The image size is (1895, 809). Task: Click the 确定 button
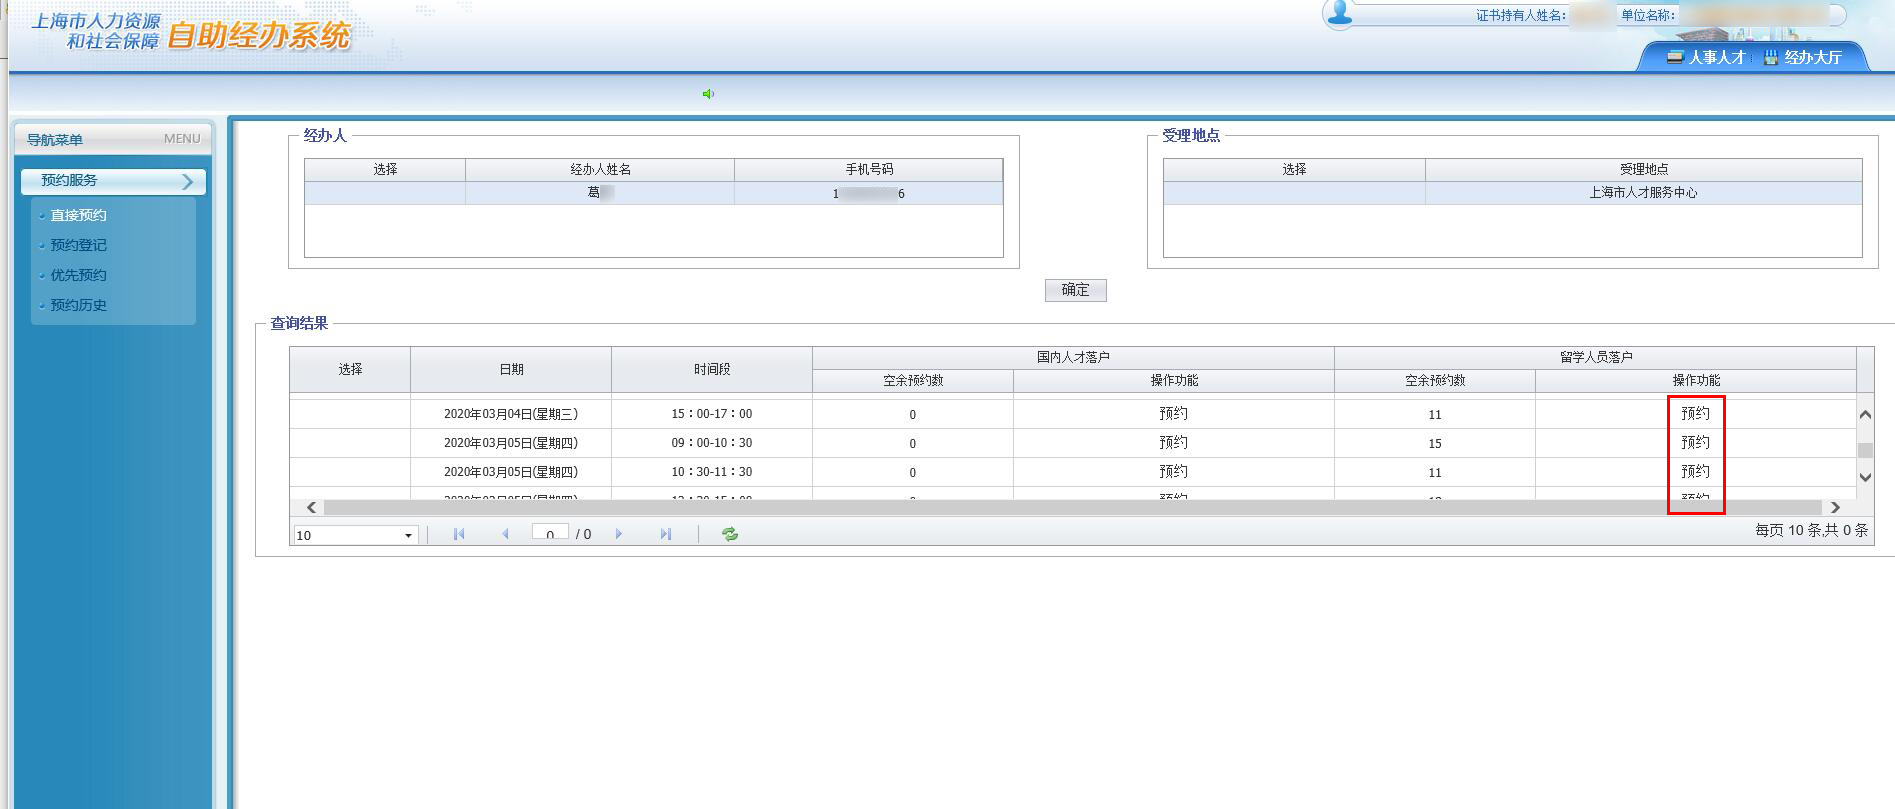[x=1075, y=290]
